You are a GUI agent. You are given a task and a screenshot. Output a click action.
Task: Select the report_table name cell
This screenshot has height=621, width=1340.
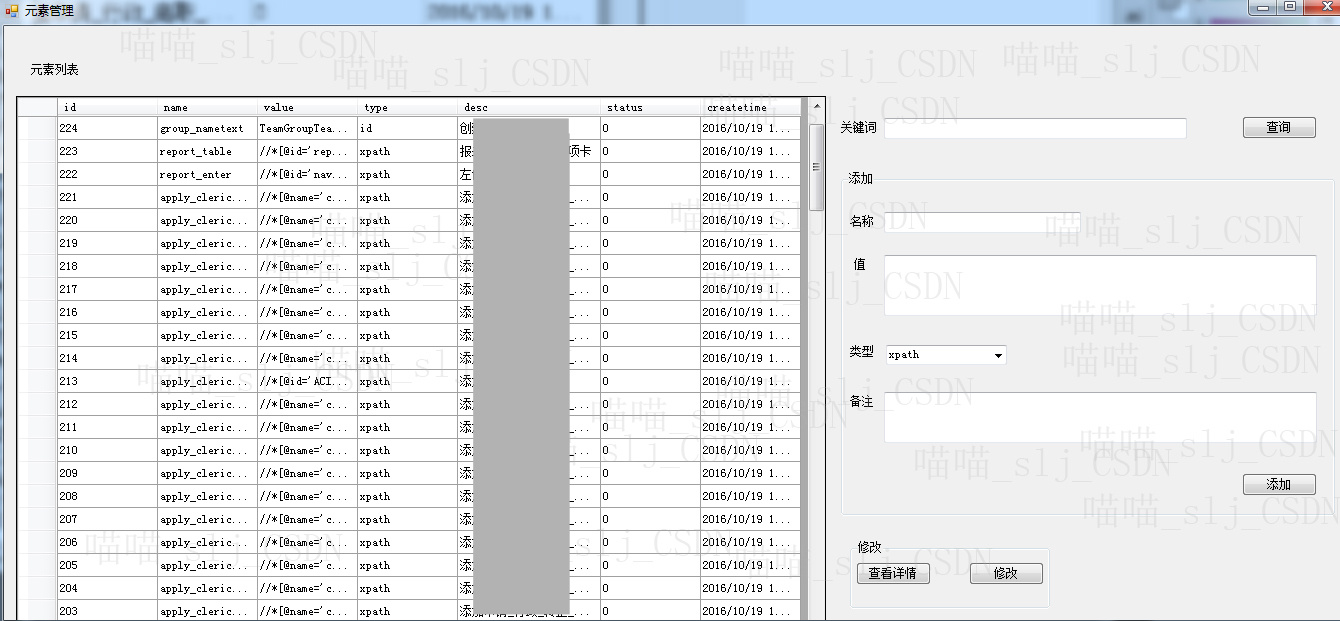[x=207, y=151]
